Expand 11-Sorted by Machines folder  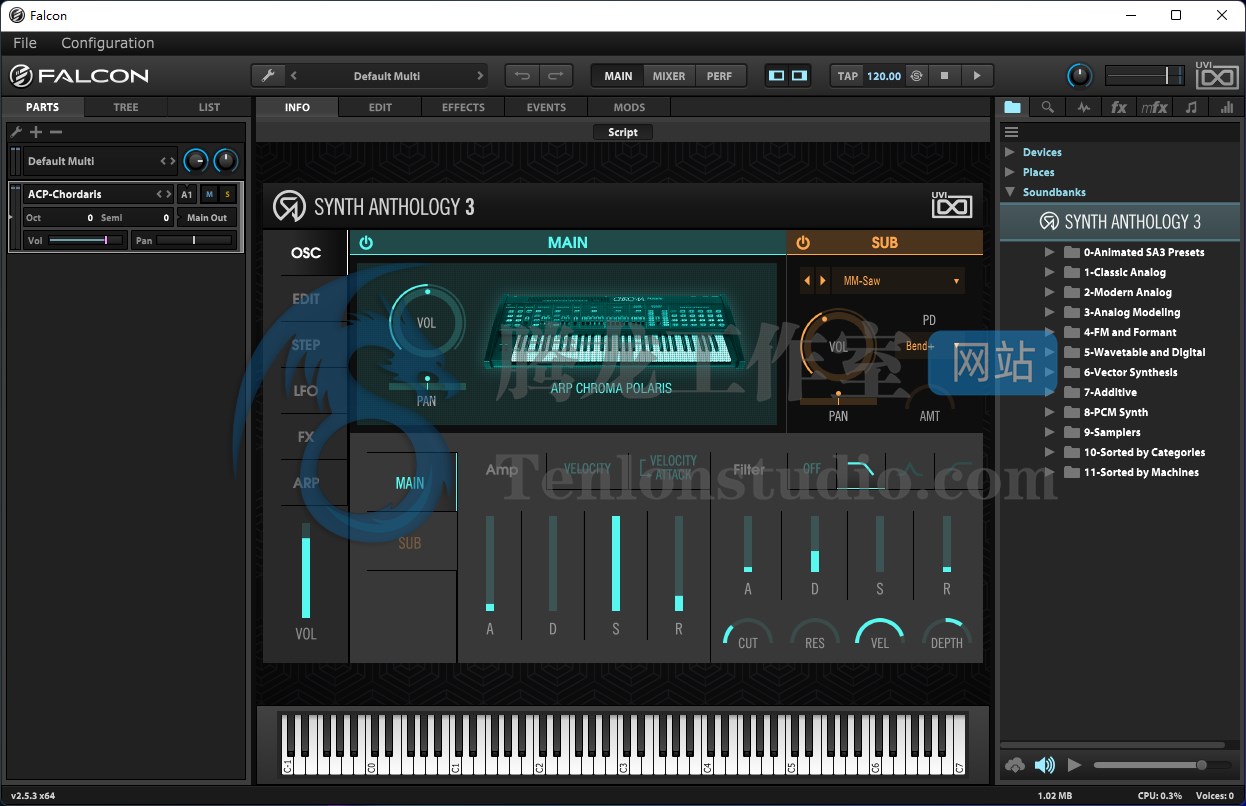[x=1050, y=472]
